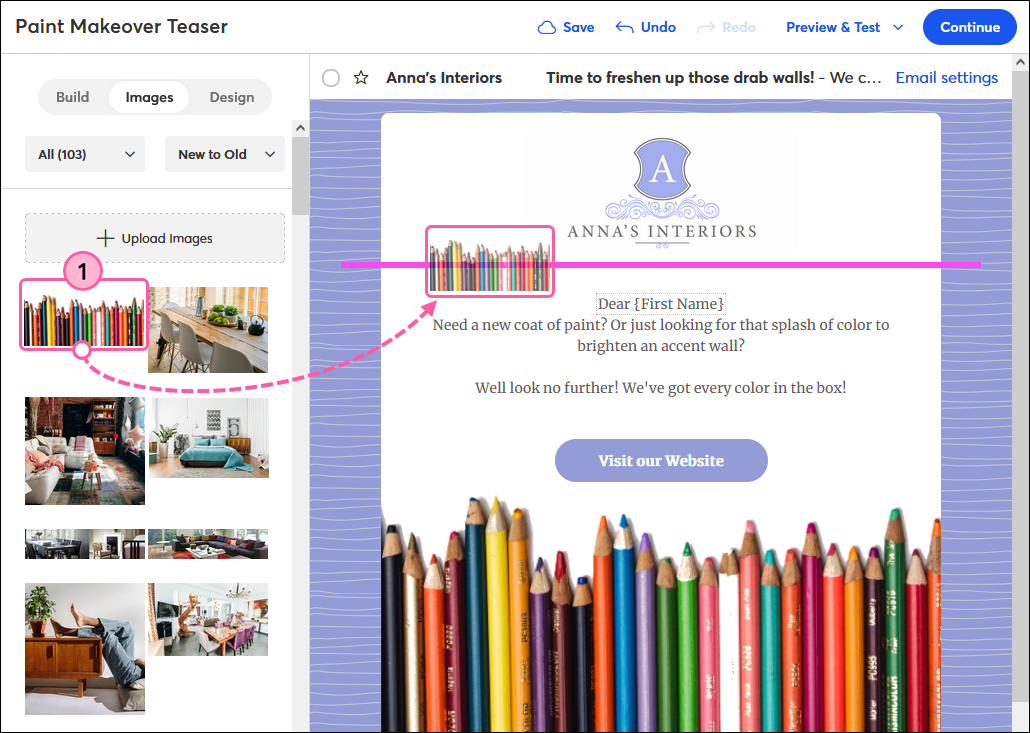
Task: Click the grayed Redo arrow icon
Action: point(705,28)
